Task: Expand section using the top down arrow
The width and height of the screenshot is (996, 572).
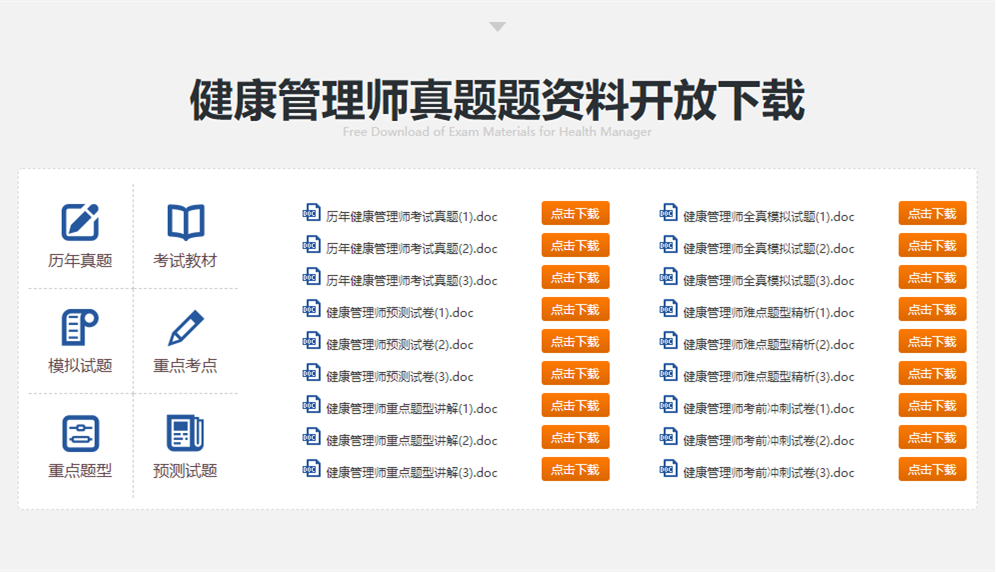Action: (x=497, y=27)
